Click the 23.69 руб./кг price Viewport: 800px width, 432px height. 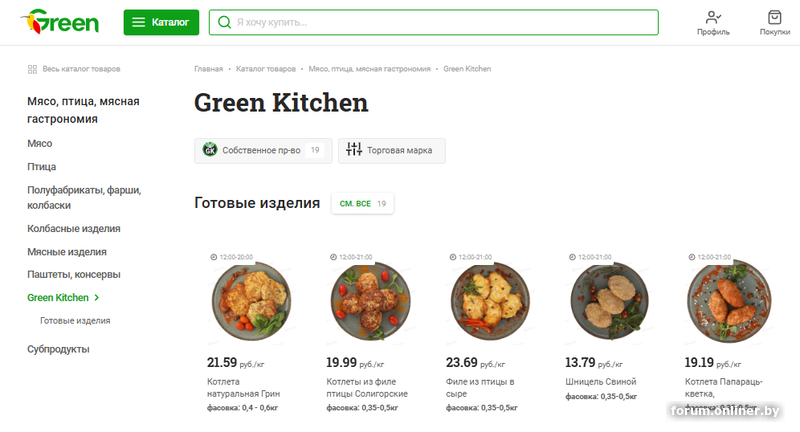tap(476, 363)
